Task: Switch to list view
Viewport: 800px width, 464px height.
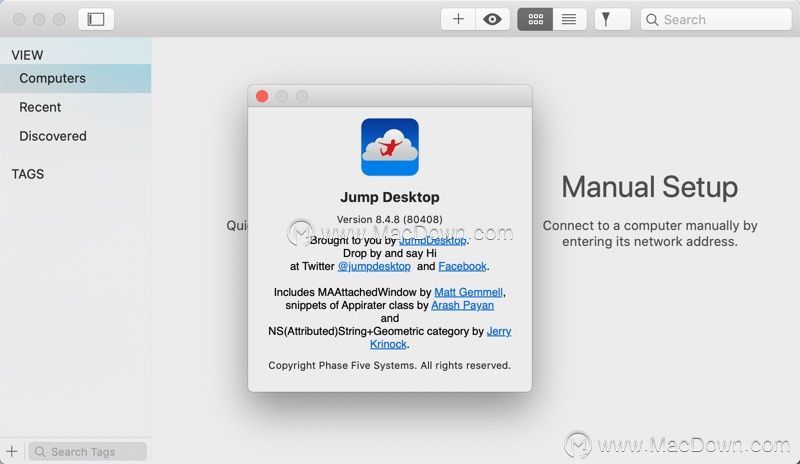Action: 569,19
